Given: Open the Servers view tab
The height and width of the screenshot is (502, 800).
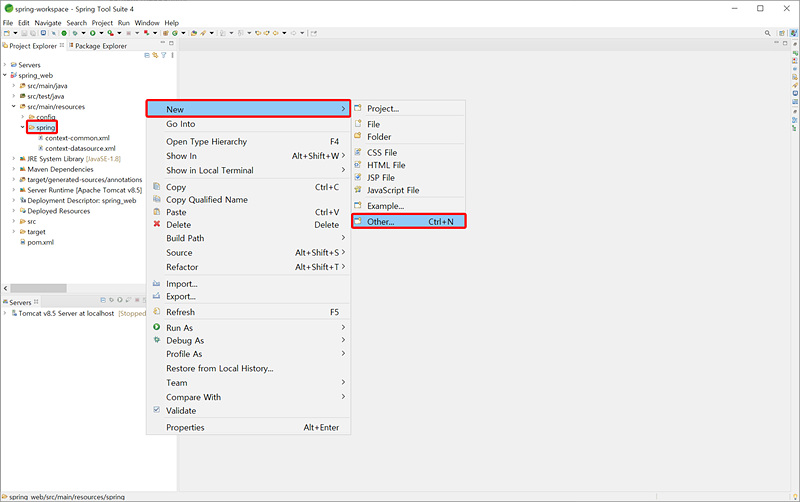Looking at the screenshot, I should click(20, 303).
